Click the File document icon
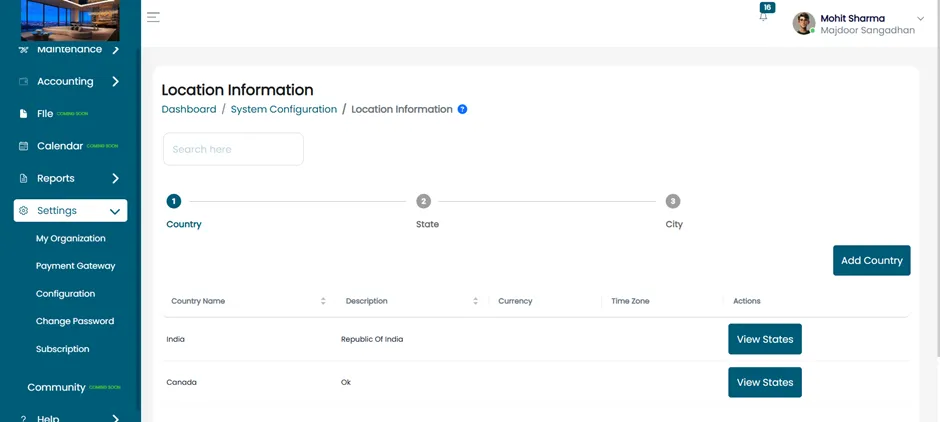The height and width of the screenshot is (422, 940). [x=23, y=114]
